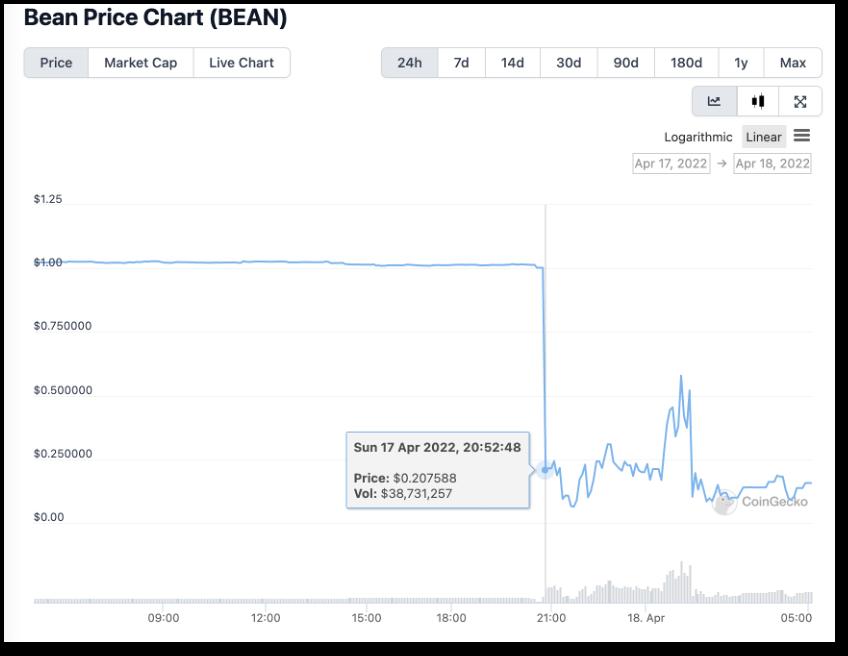Image resolution: width=848 pixels, height=656 pixels.
Task: Edit the Apr 18, 2022 end date
Action: (772, 163)
